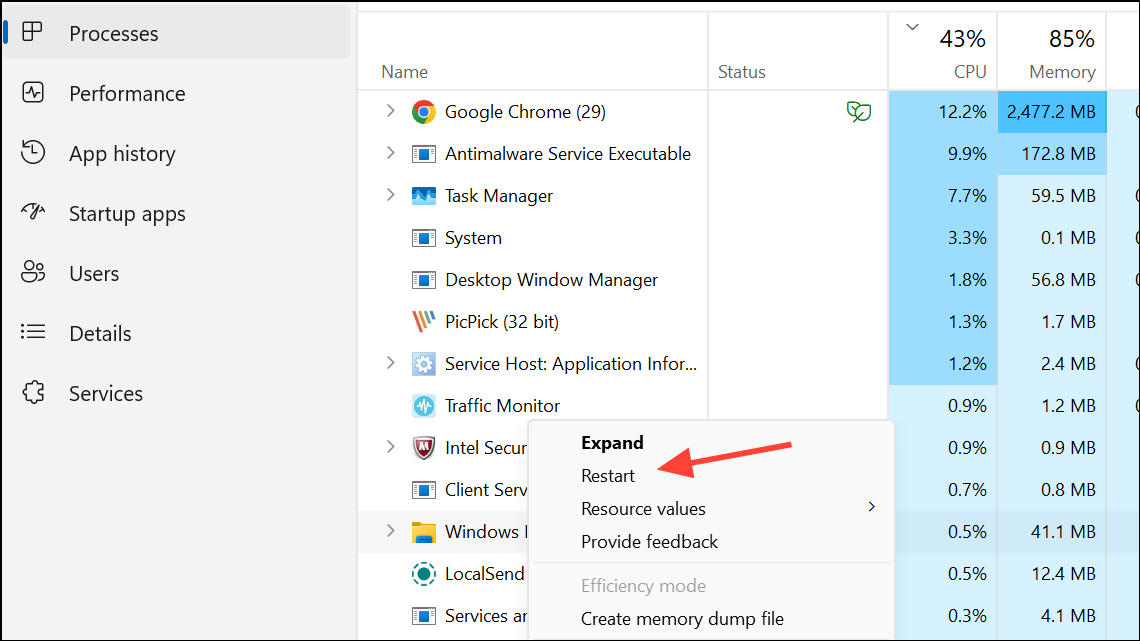Open the Processes tab icon
The image size is (1140, 641).
tap(32, 32)
